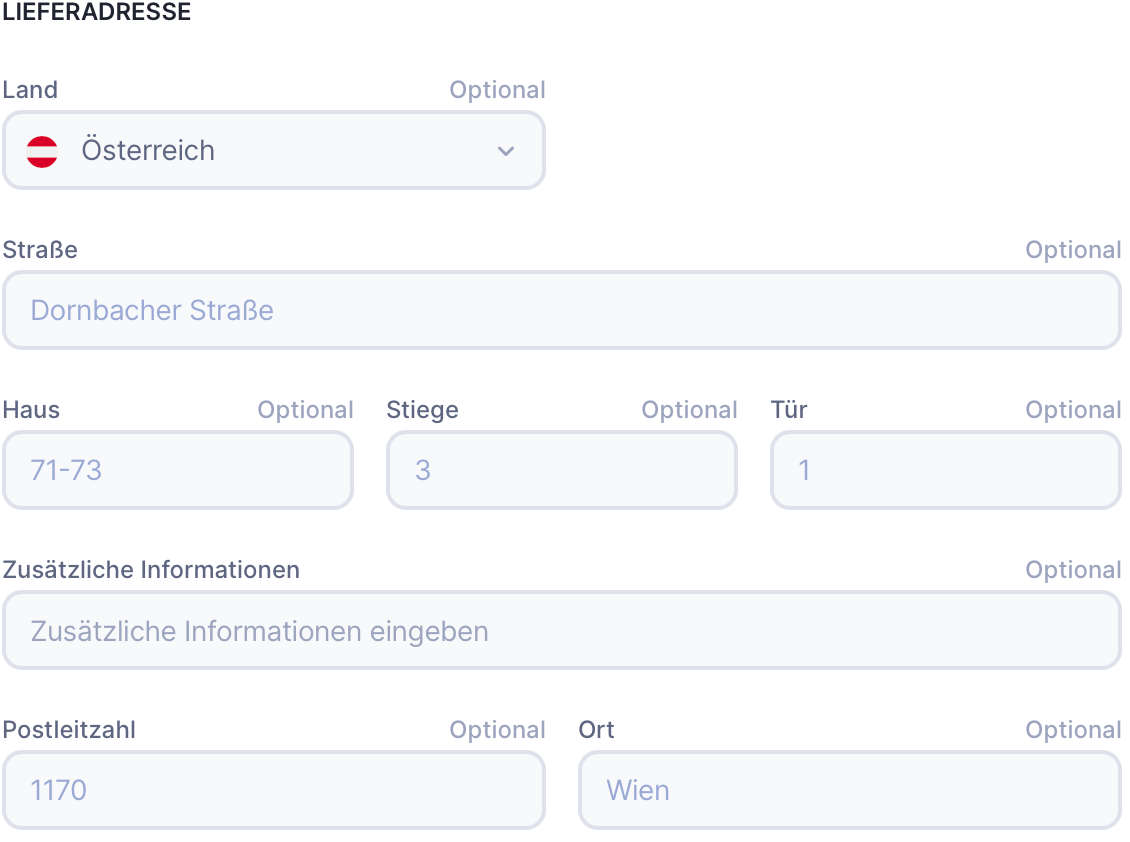Click the Haus number field
1130x842 pixels.
point(177,471)
